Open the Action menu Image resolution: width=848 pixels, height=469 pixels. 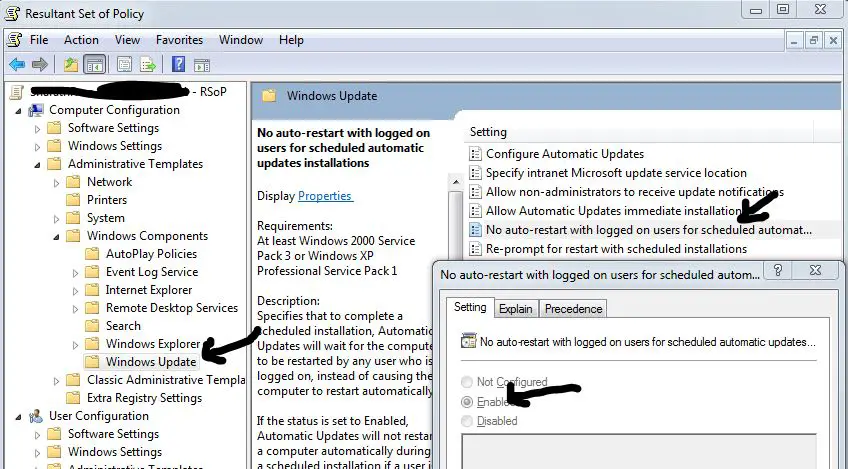[81, 40]
